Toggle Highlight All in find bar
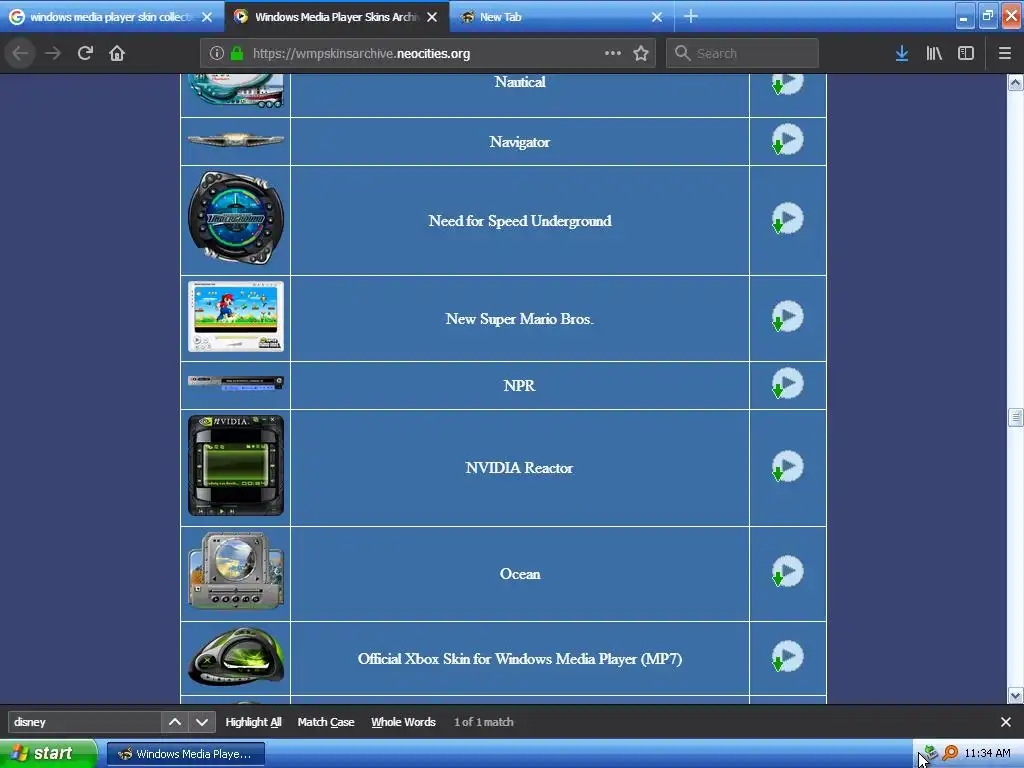 tap(253, 722)
